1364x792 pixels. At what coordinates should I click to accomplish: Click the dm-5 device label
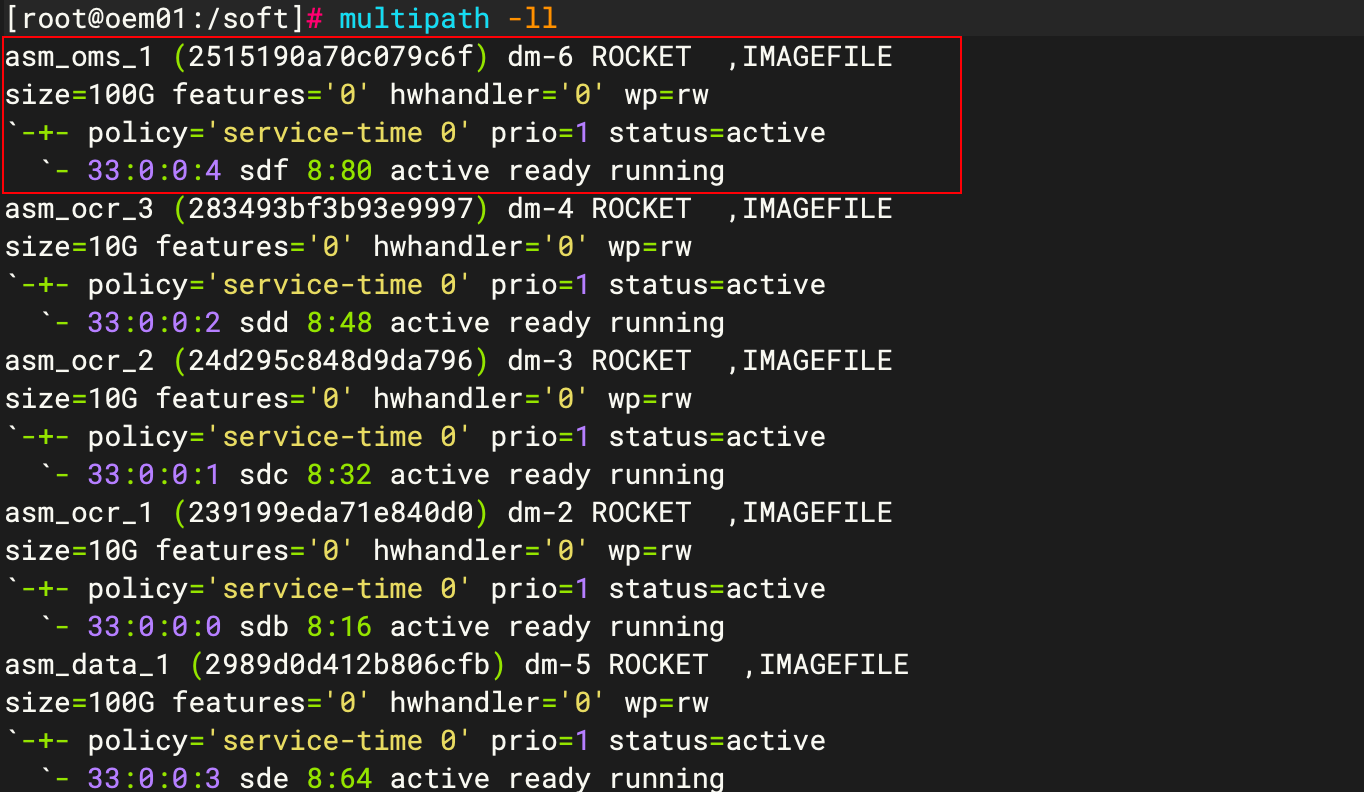pyautogui.click(x=557, y=665)
